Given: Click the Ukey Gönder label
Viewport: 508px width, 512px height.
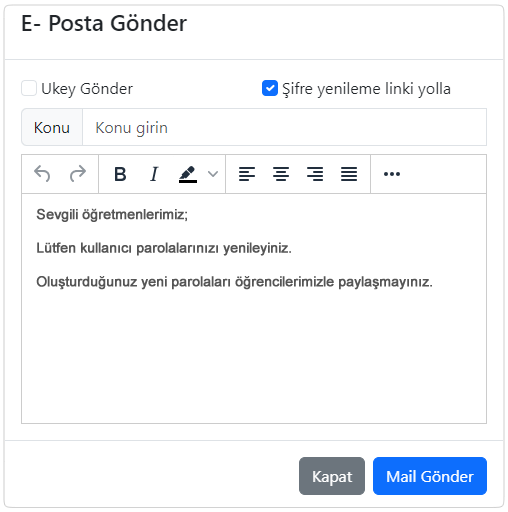Looking at the screenshot, I should pos(87,89).
